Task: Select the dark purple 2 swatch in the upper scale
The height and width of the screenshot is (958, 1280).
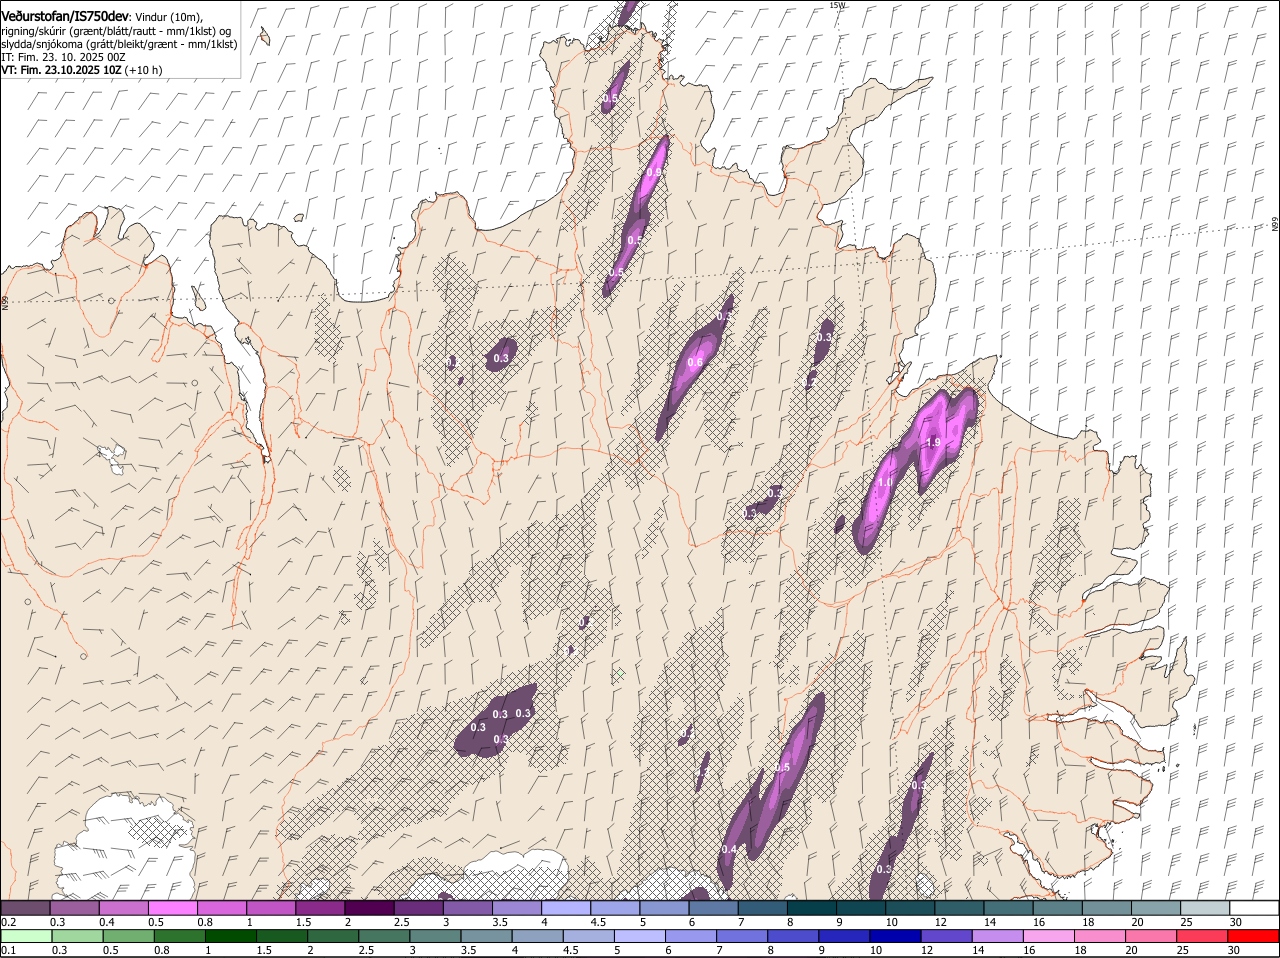Action: 368,907
